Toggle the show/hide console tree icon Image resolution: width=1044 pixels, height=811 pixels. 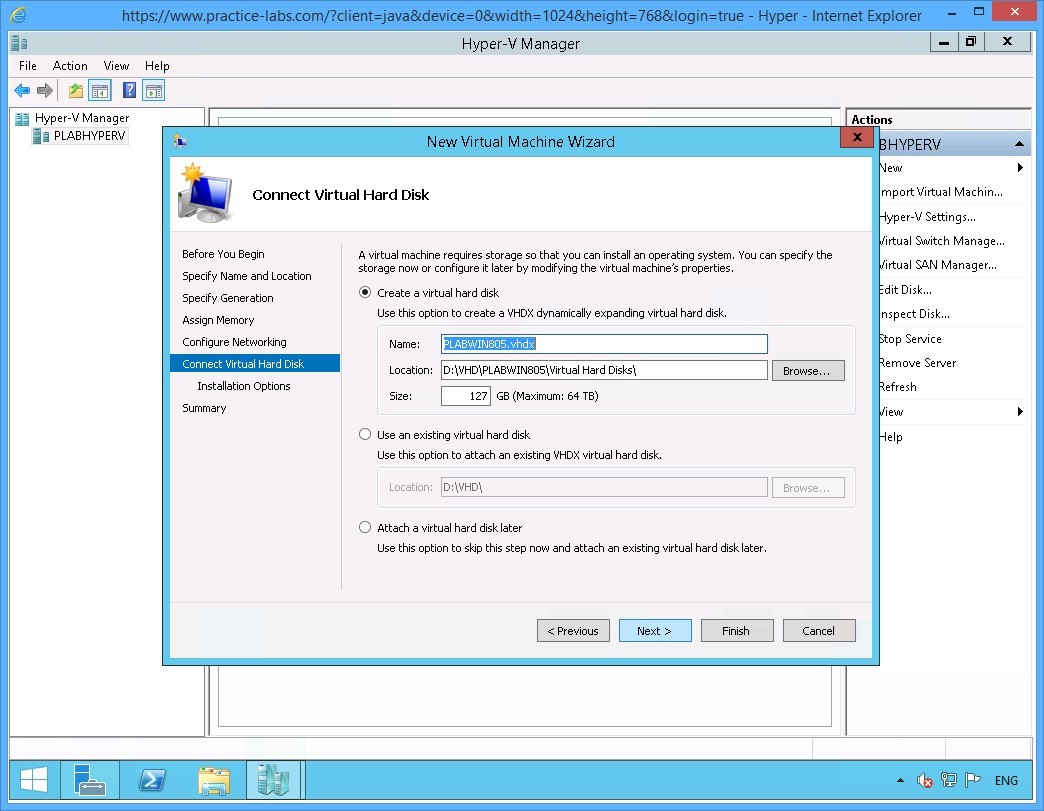[x=100, y=90]
